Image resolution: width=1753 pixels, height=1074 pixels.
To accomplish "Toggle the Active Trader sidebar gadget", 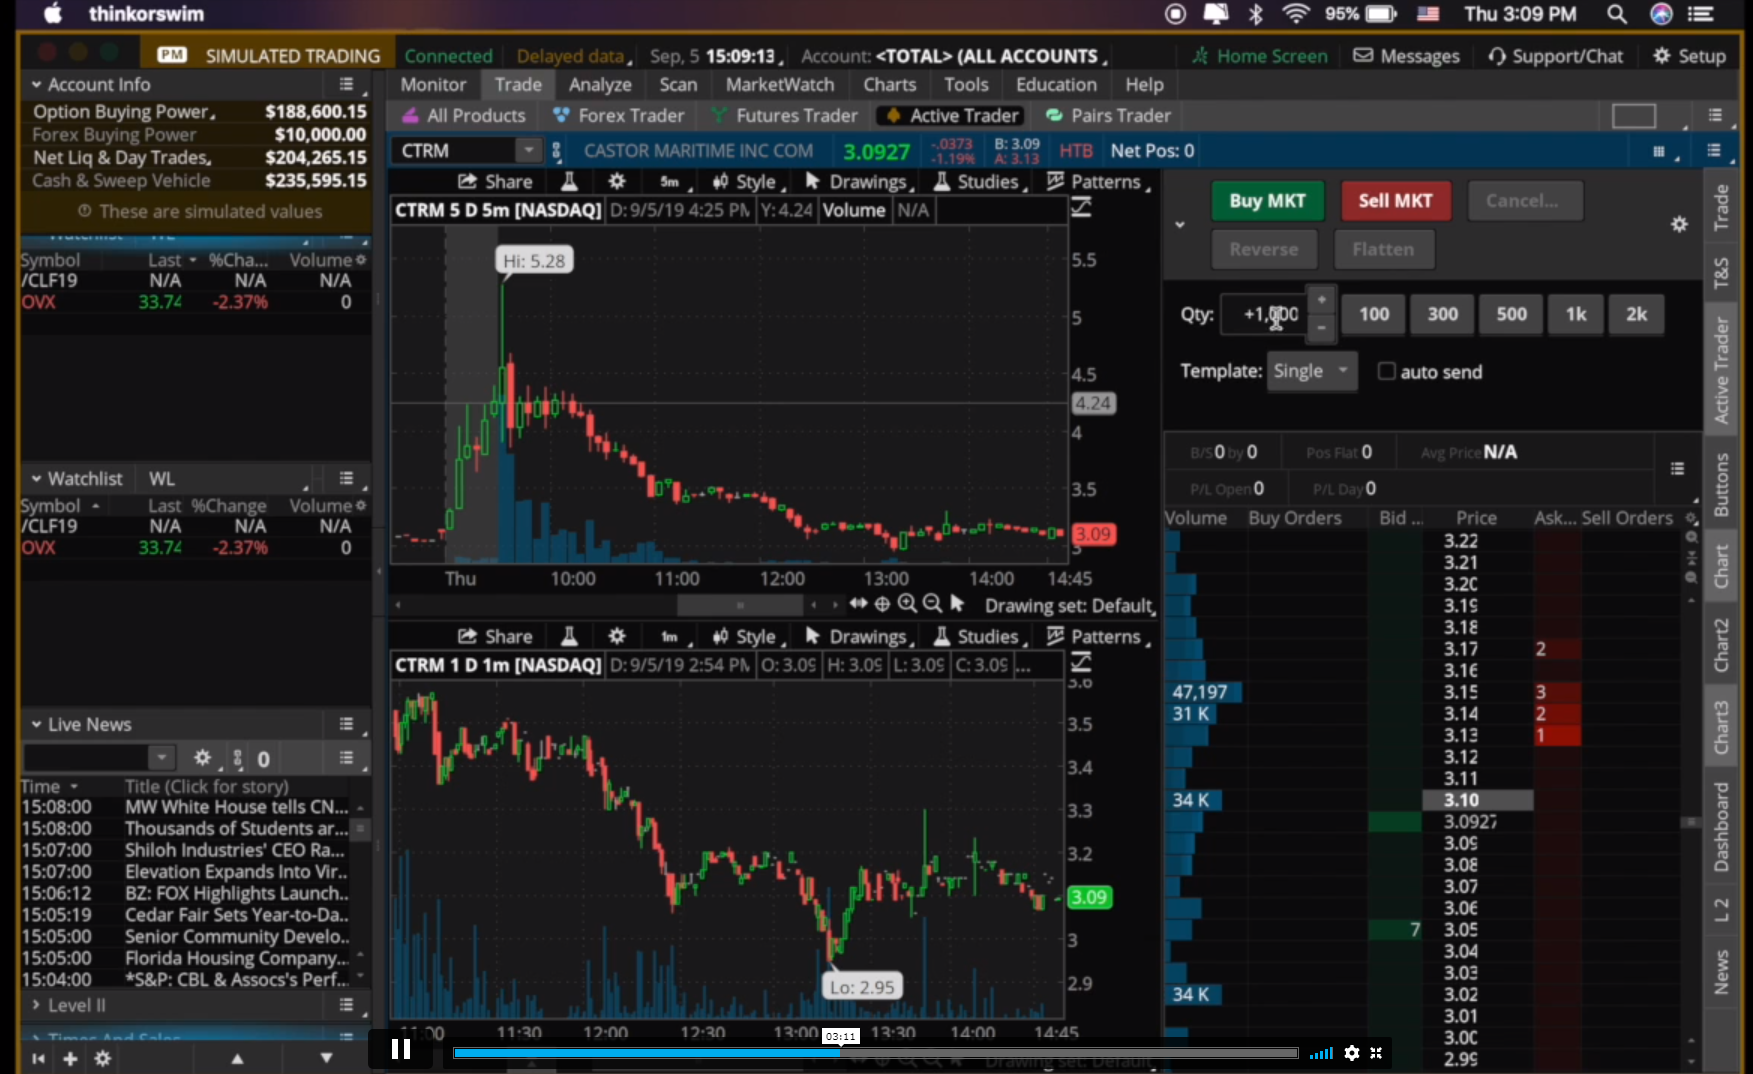I will pos(1721,370).
